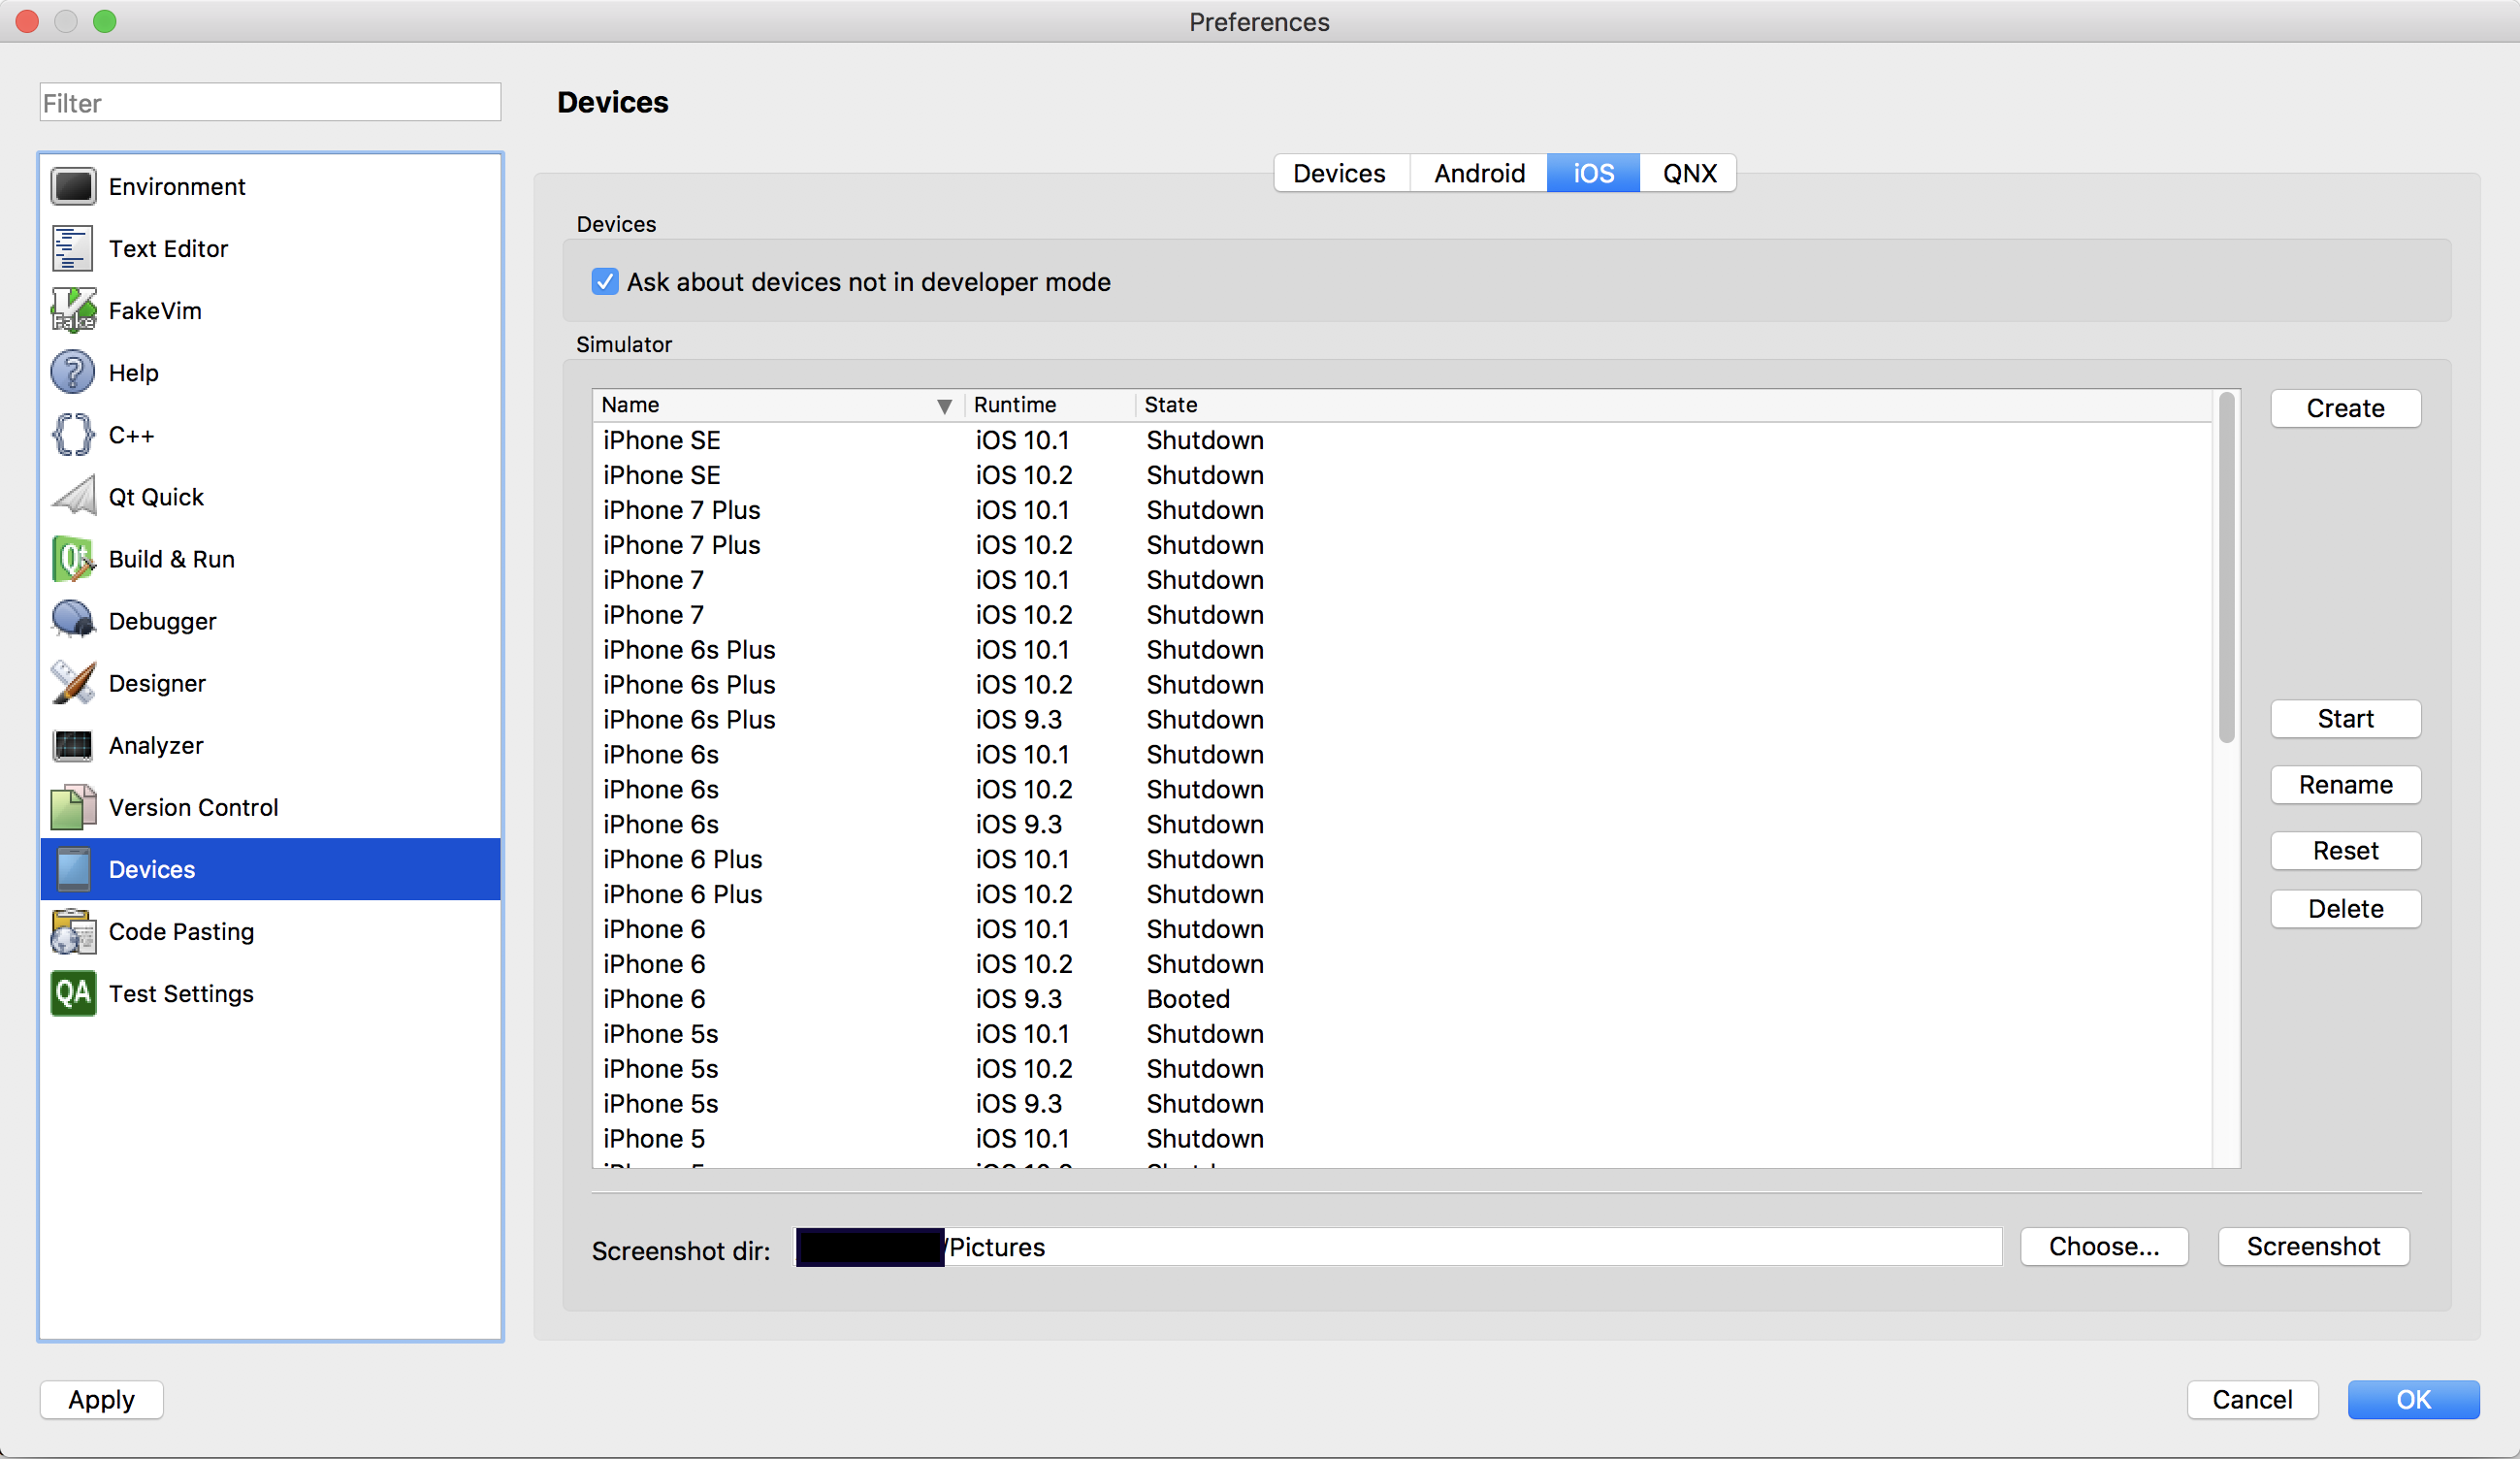Click Name column sort arrow
The image size is (2520, 1459).
coord(943,406)
